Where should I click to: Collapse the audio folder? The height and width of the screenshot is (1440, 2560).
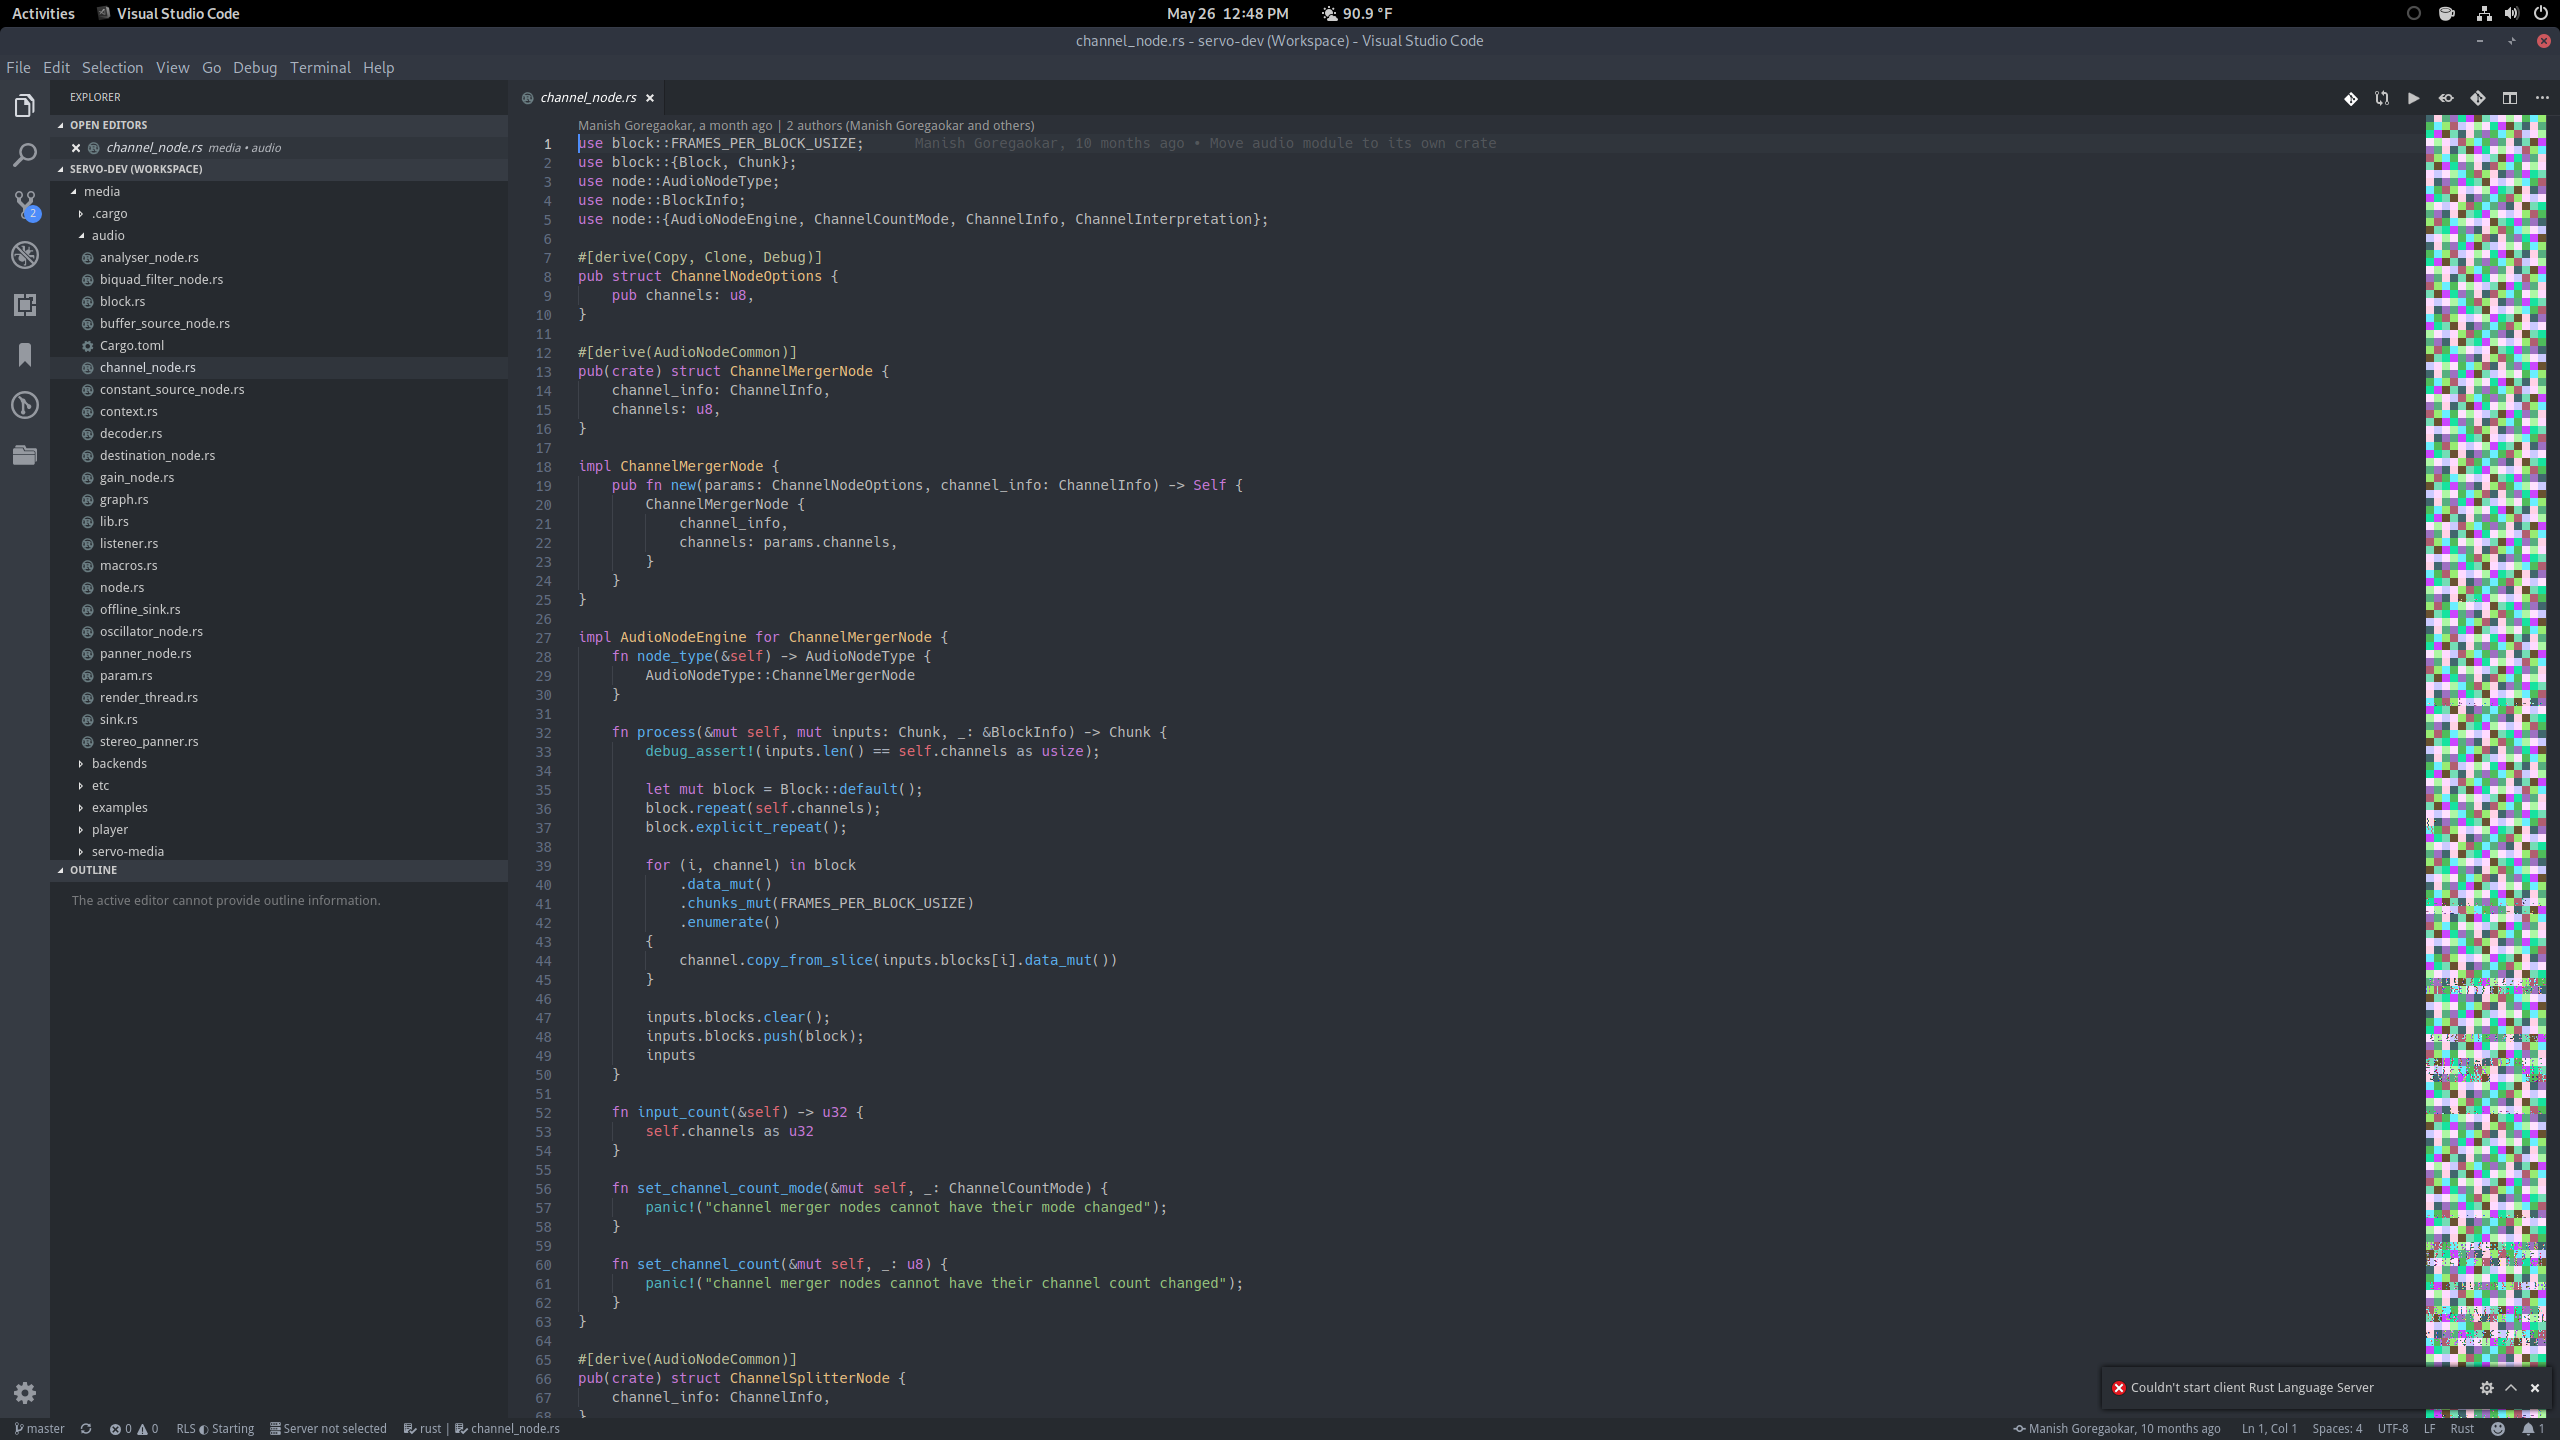109,235
